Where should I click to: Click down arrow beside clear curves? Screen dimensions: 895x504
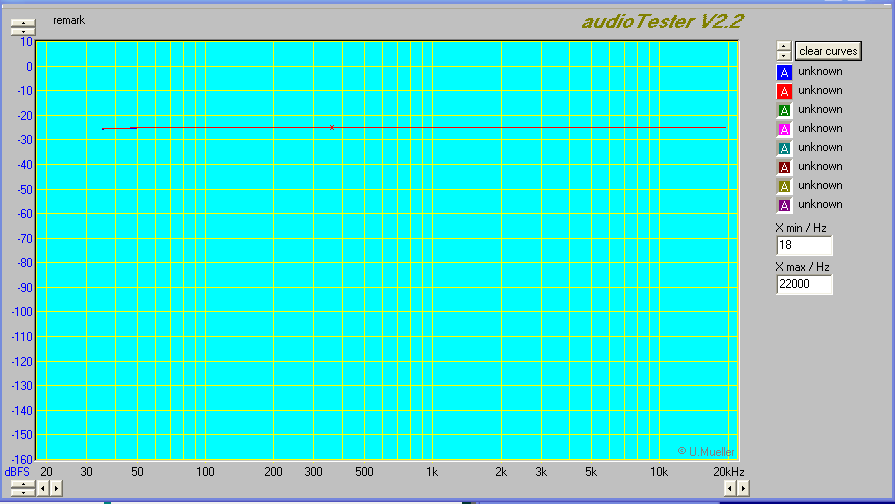(x=784, y=55)
